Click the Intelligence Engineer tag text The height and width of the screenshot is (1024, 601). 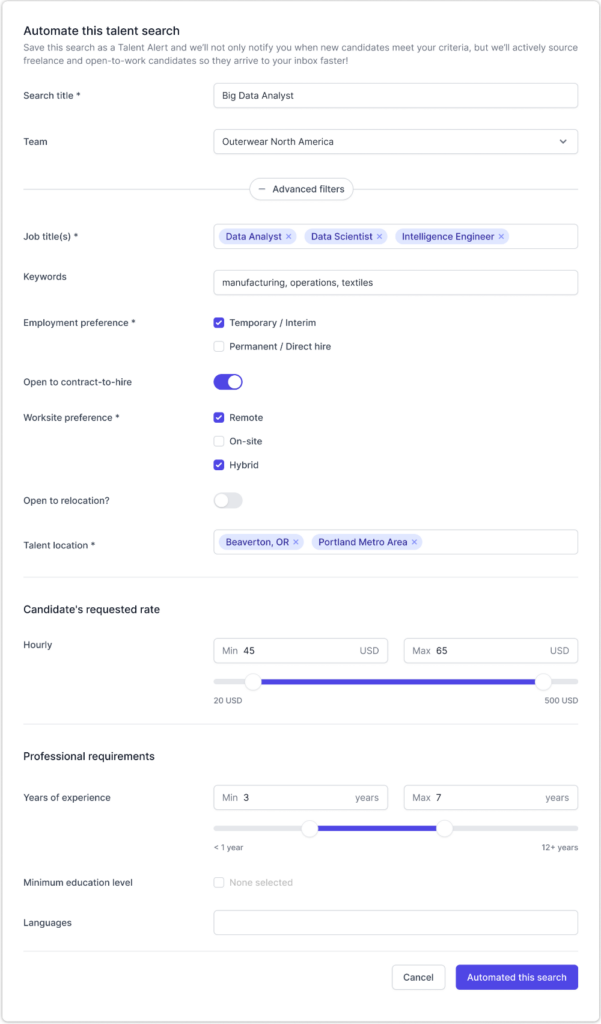click(x=448, y=236)
